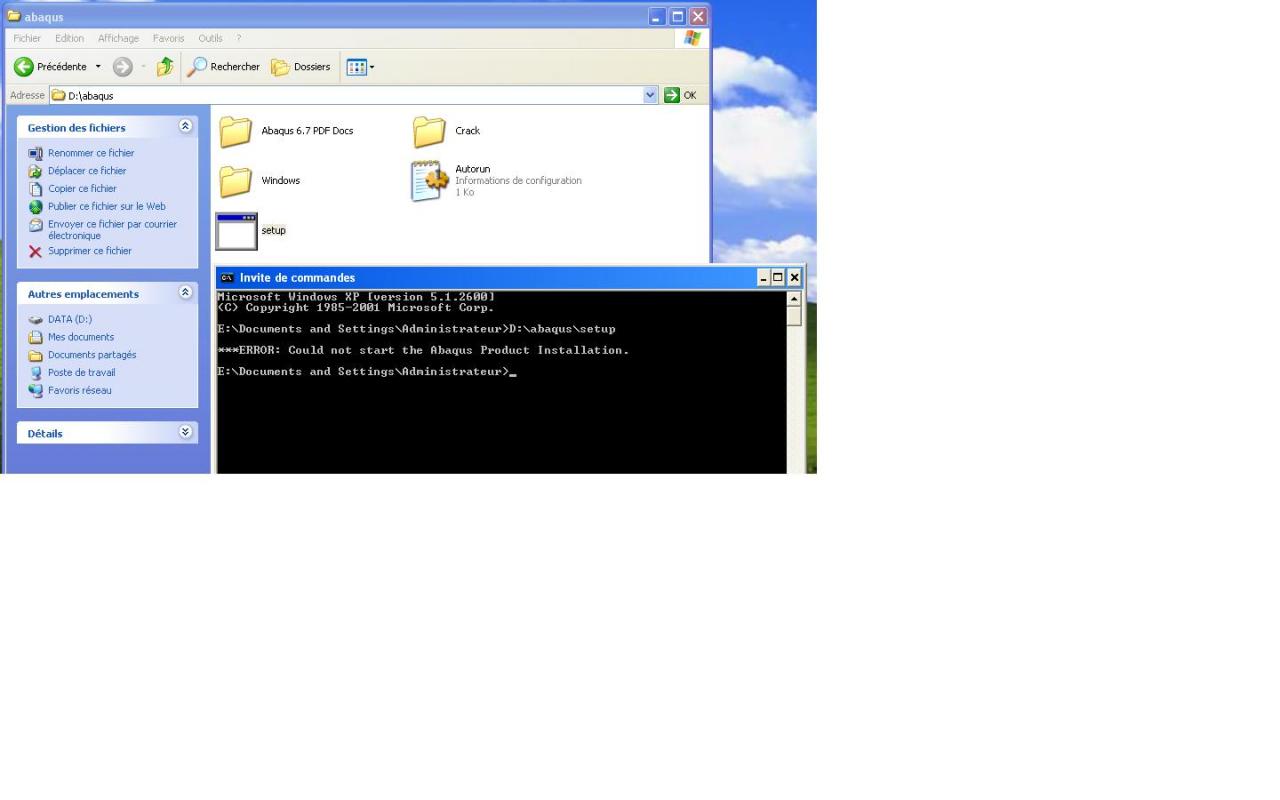Click the Abaqus 6.7 PDF Docs name
1280x800 pixels.
tap(307, 131)
